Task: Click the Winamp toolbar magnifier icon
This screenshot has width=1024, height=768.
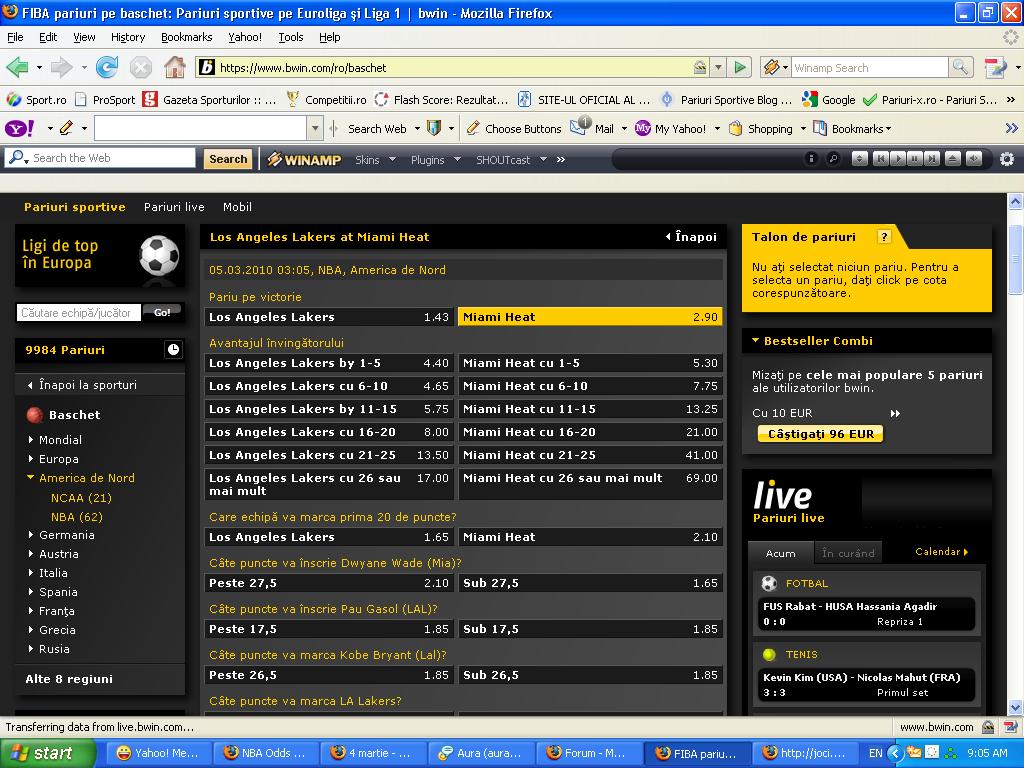Action: tap(833, 159)
